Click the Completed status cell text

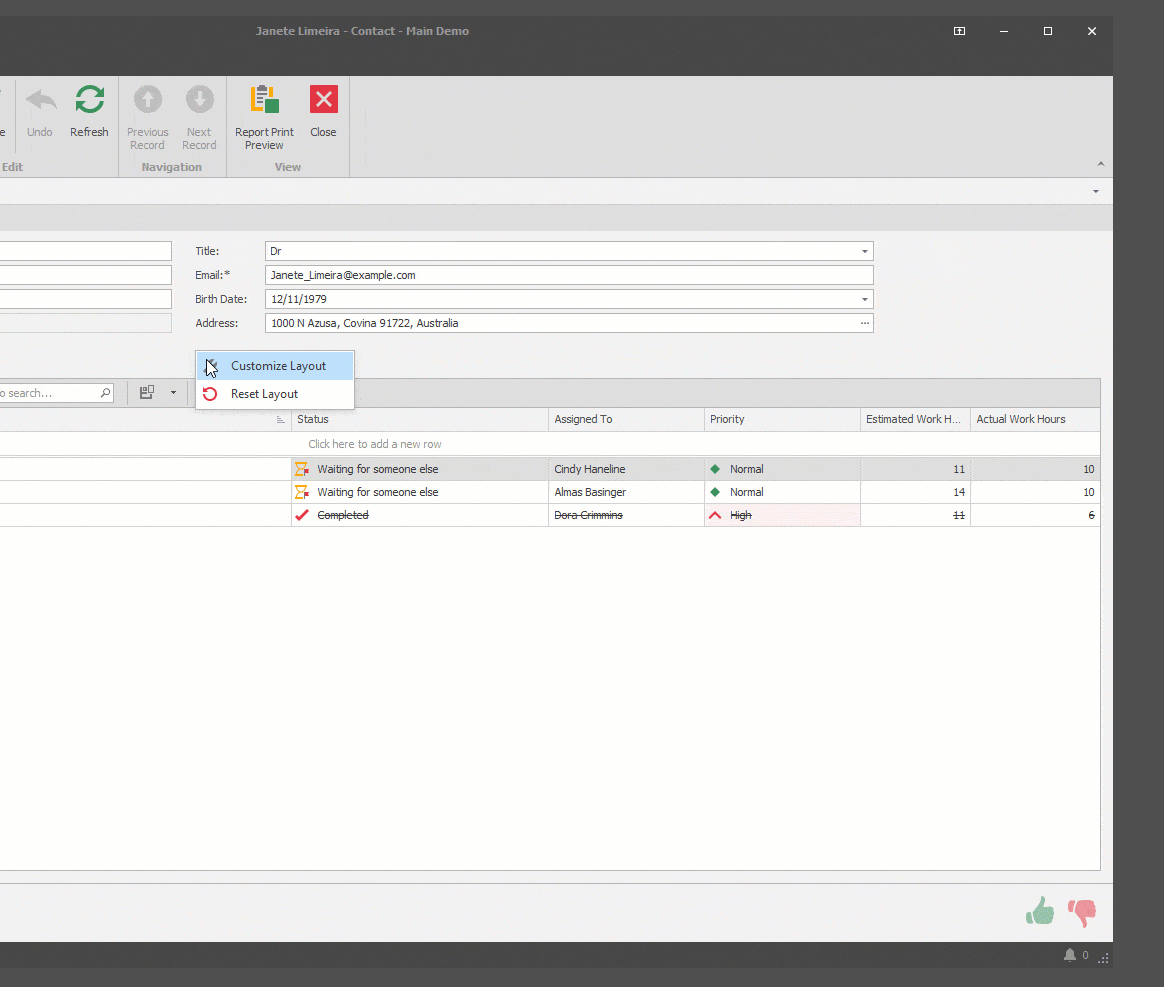343,515
